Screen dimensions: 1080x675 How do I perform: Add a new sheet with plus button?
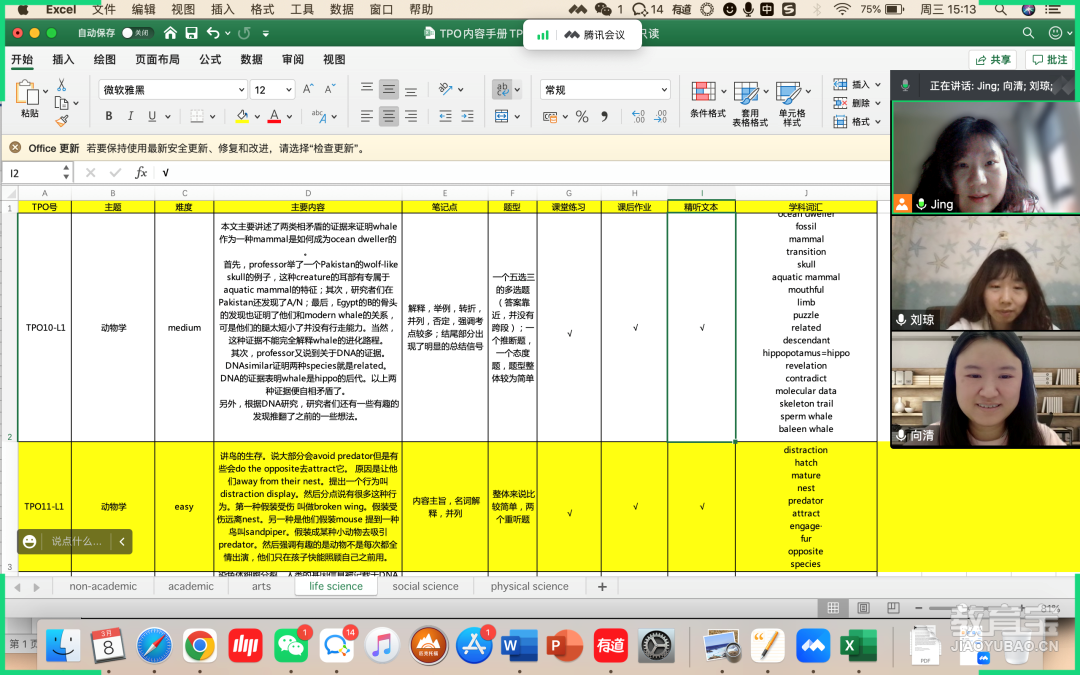(602, 587)
